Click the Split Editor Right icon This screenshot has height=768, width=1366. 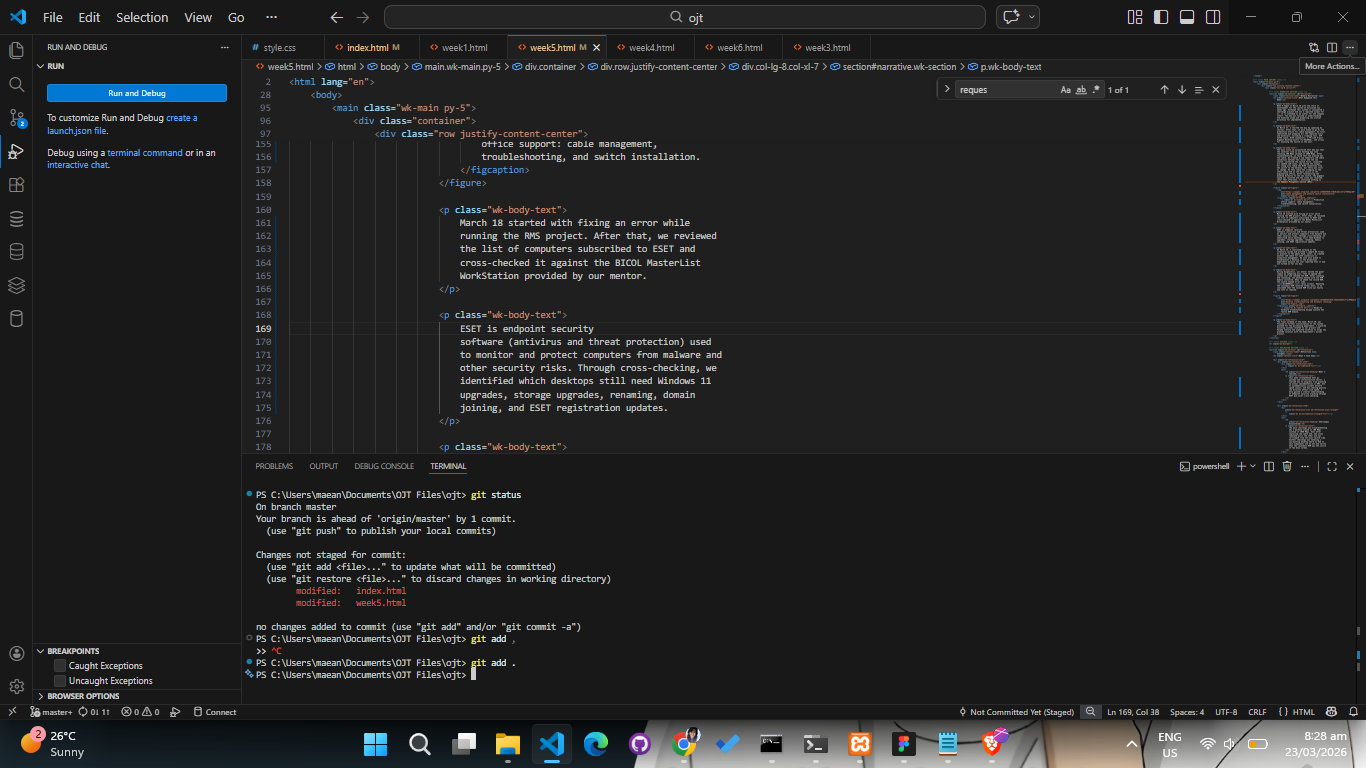point(1332,47)
